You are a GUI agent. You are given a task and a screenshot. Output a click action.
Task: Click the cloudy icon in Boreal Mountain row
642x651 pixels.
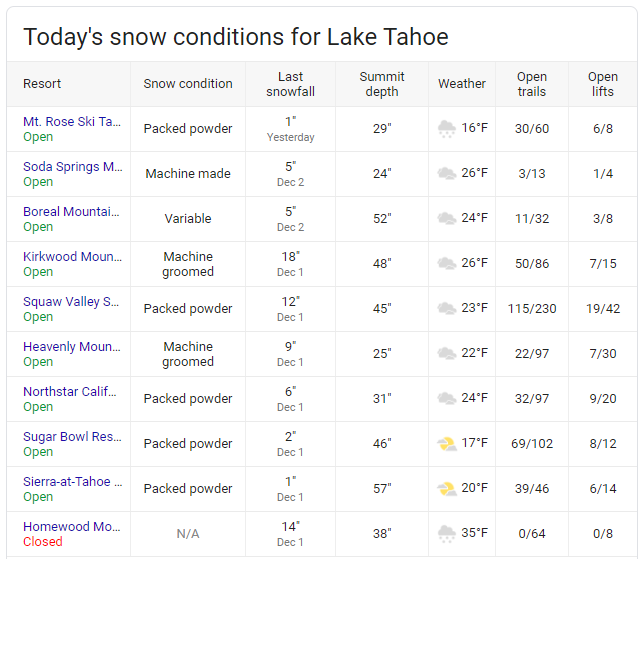pos(447,218)
